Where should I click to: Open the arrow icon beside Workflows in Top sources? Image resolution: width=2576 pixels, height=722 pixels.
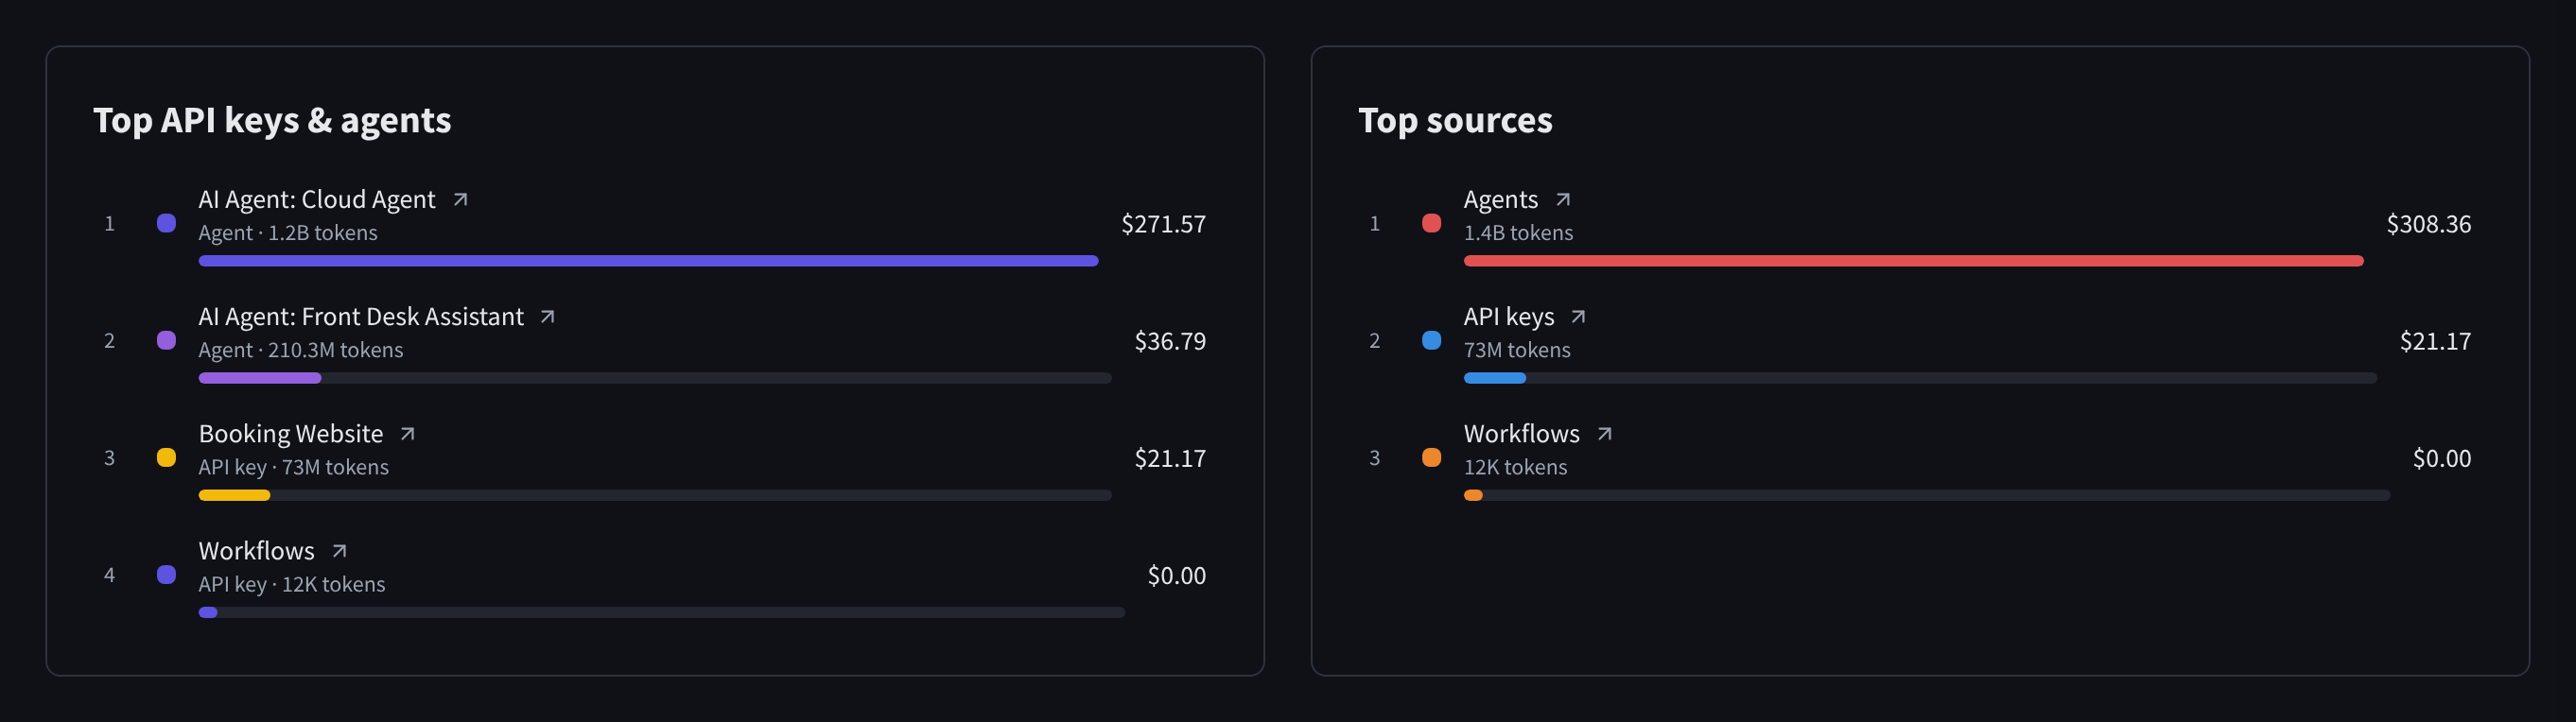[x=1604, y=434]
